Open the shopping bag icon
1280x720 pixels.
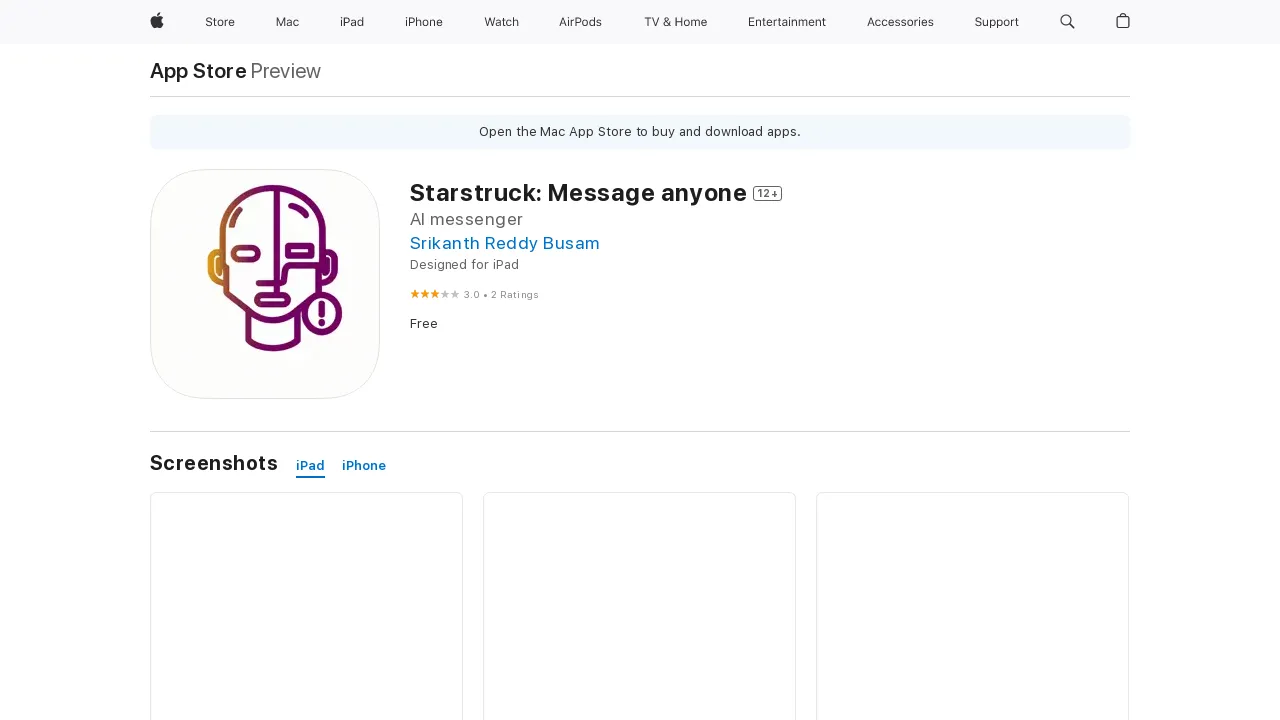click(x=1123, y=21)
